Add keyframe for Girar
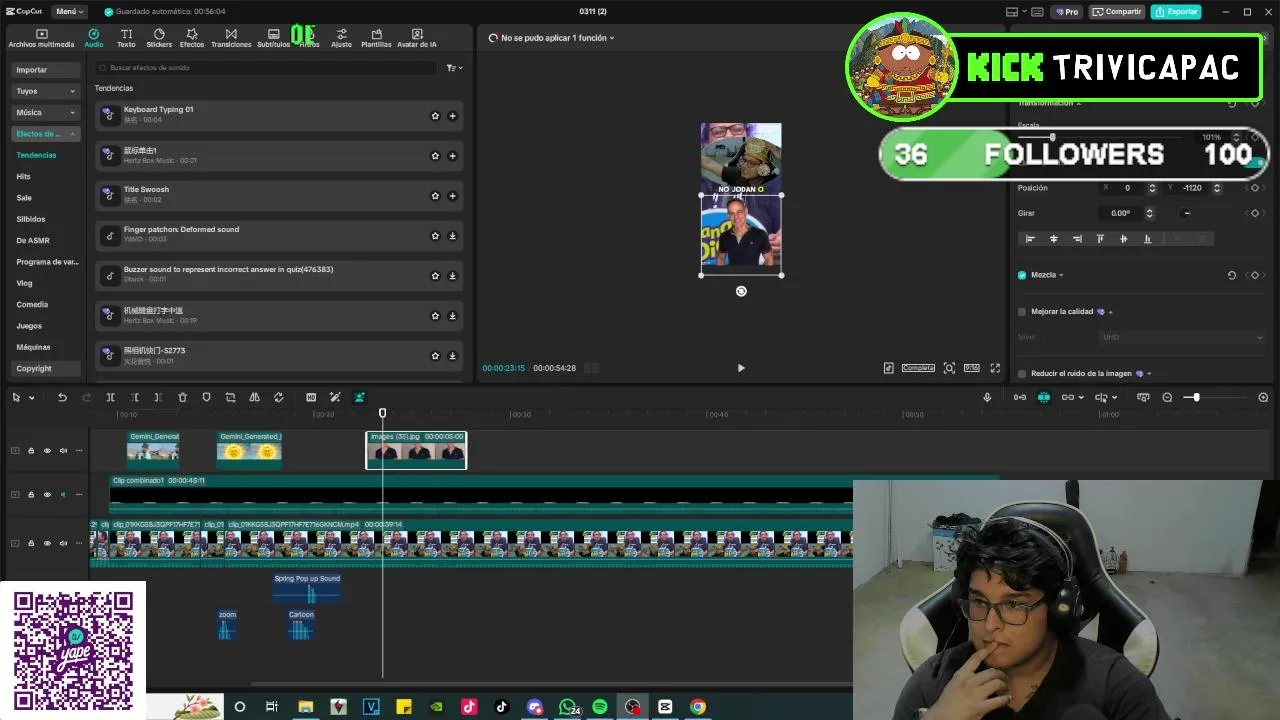The image size is (1280, 720). coord(1255,213)
